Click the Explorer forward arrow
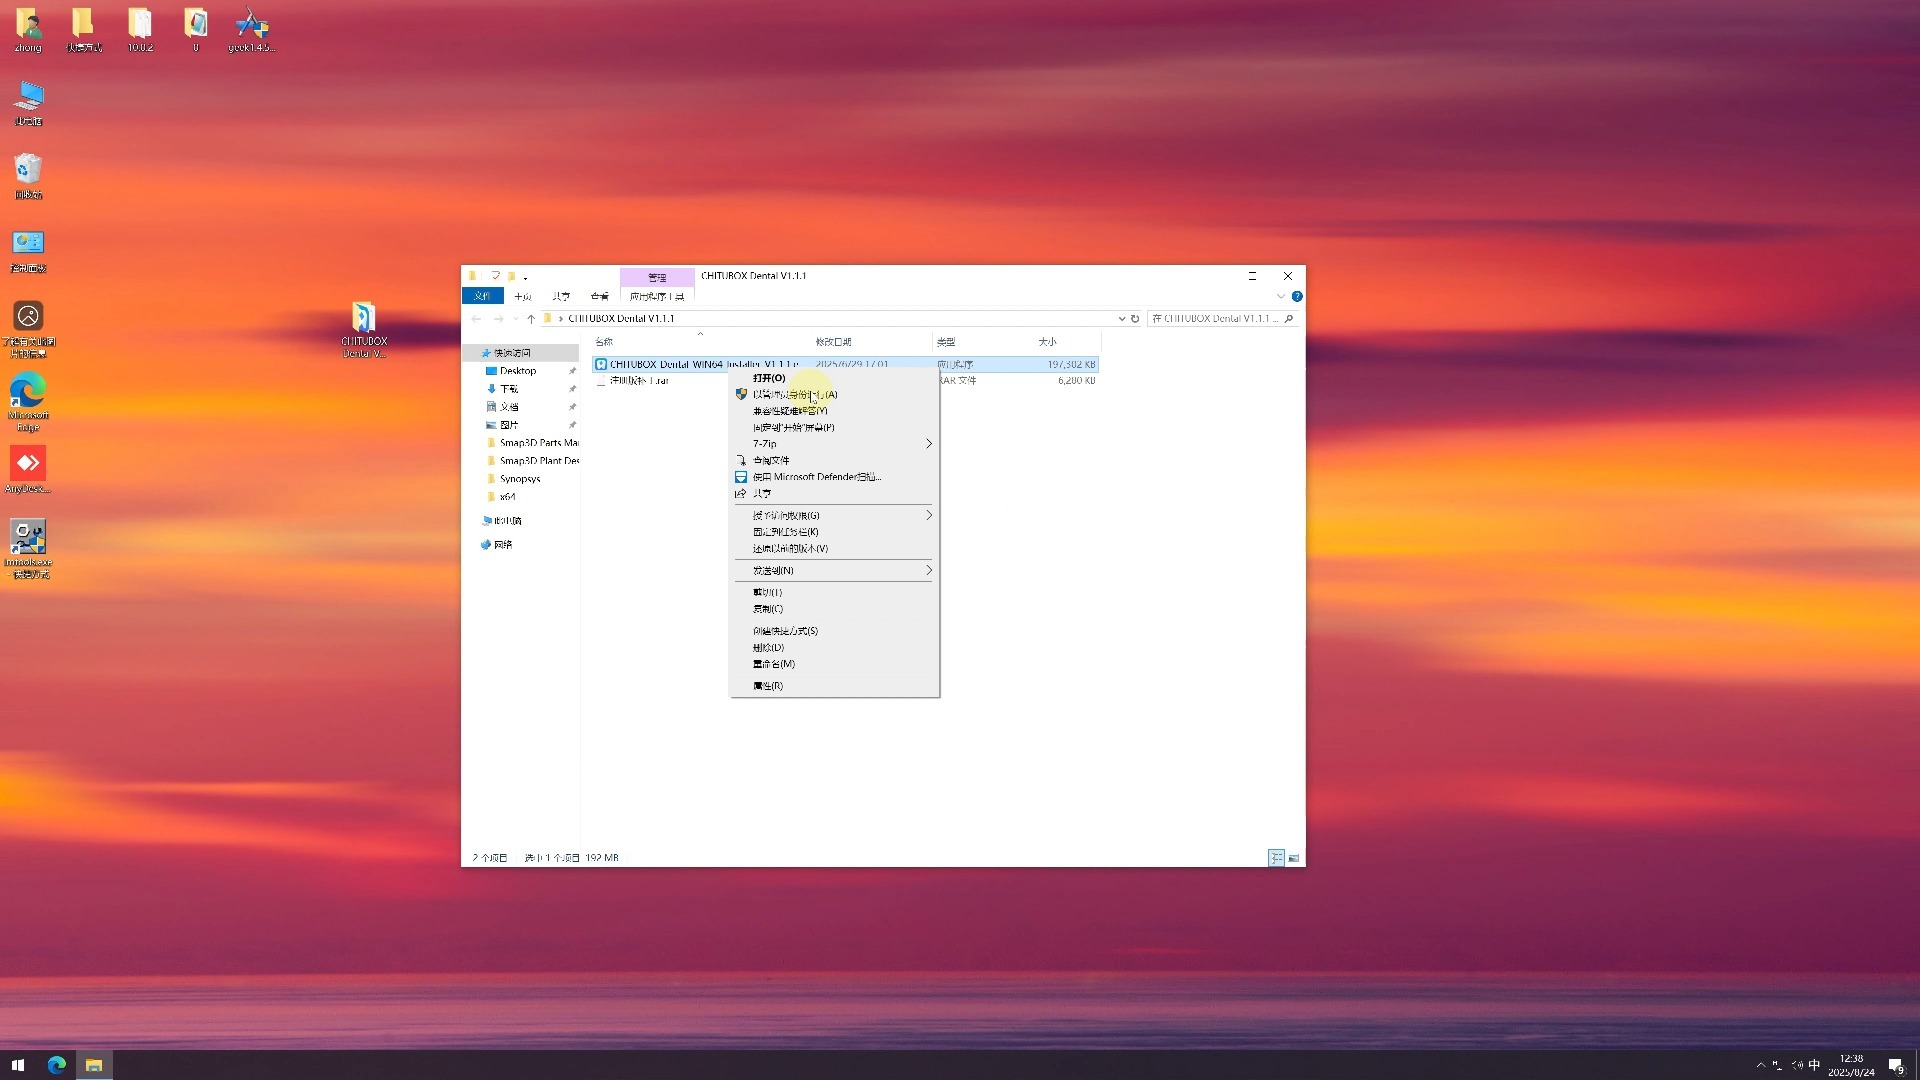This screenshot has width=1920, height=1080. click(x=498, y=319)
